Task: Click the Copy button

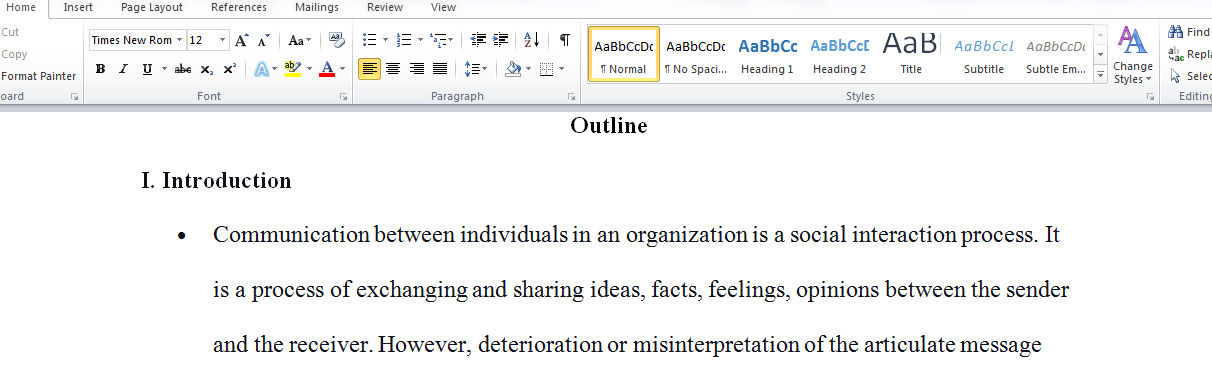Action: (14, 54)
